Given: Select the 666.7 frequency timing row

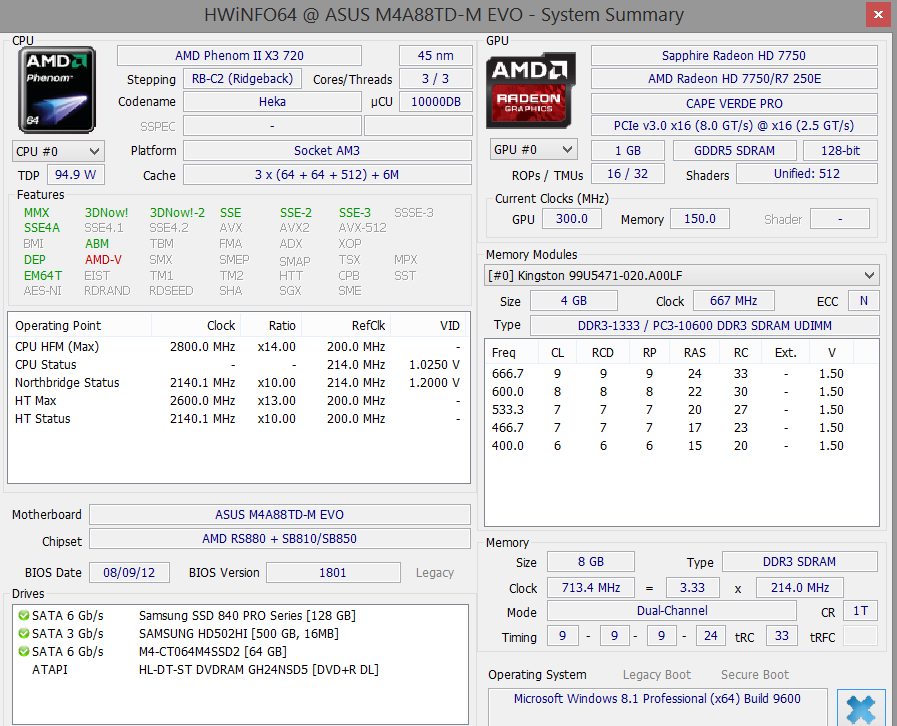Looking at the screenshot, I should [681, 374].
